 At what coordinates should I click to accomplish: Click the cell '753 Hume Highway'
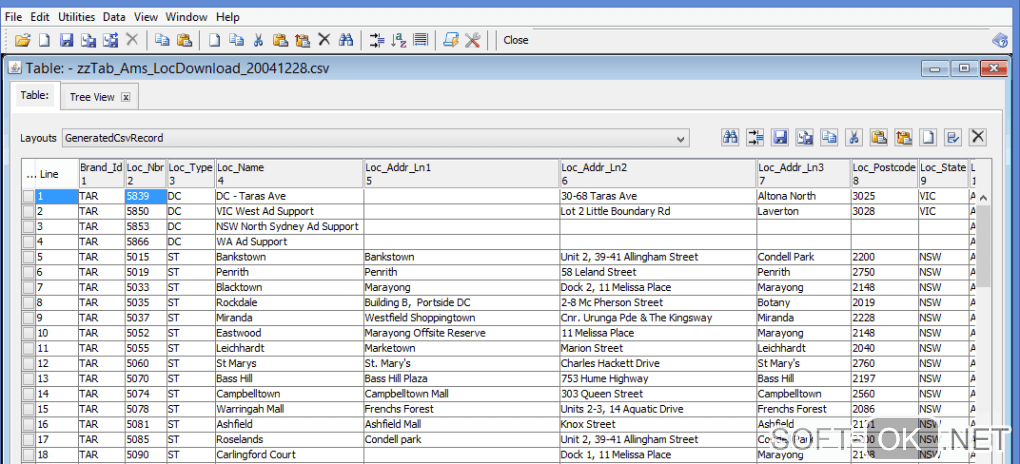pyautogui.click(x=658, y=379)
